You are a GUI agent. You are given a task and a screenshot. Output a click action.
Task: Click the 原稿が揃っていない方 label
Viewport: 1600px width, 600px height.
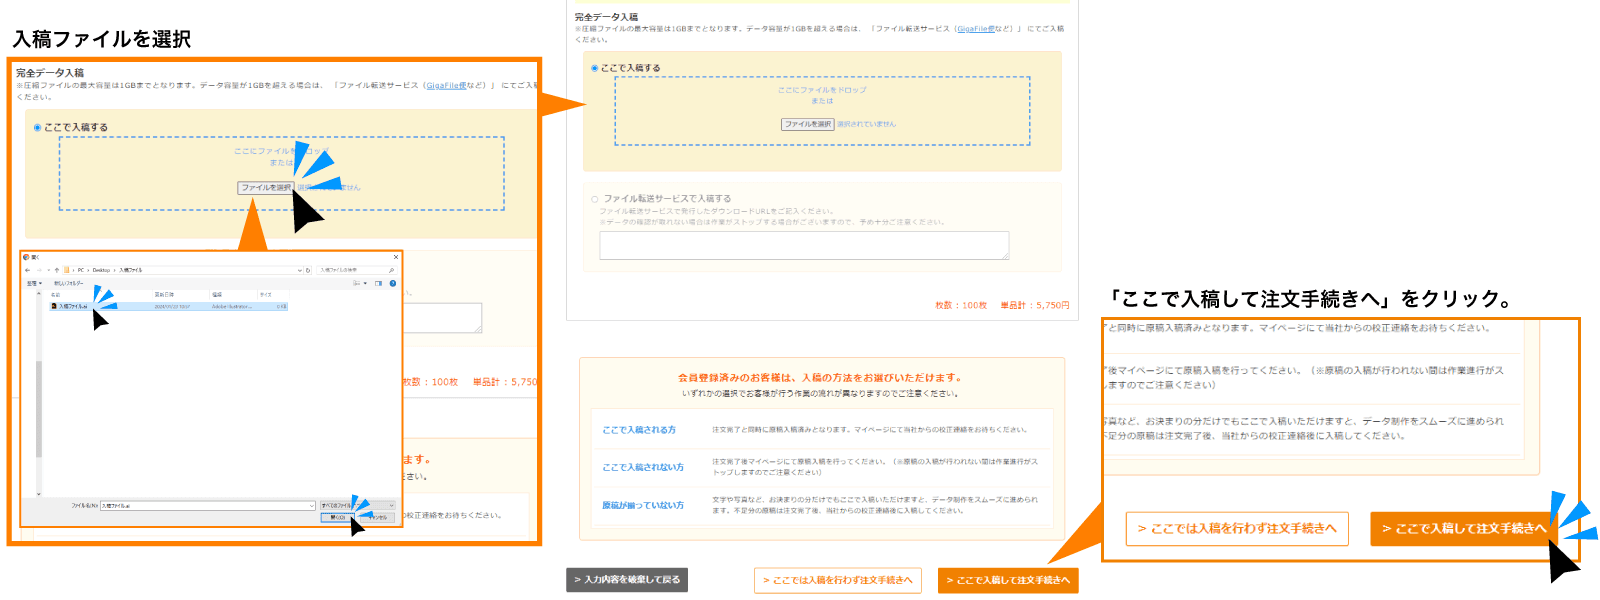coord(643,506)
